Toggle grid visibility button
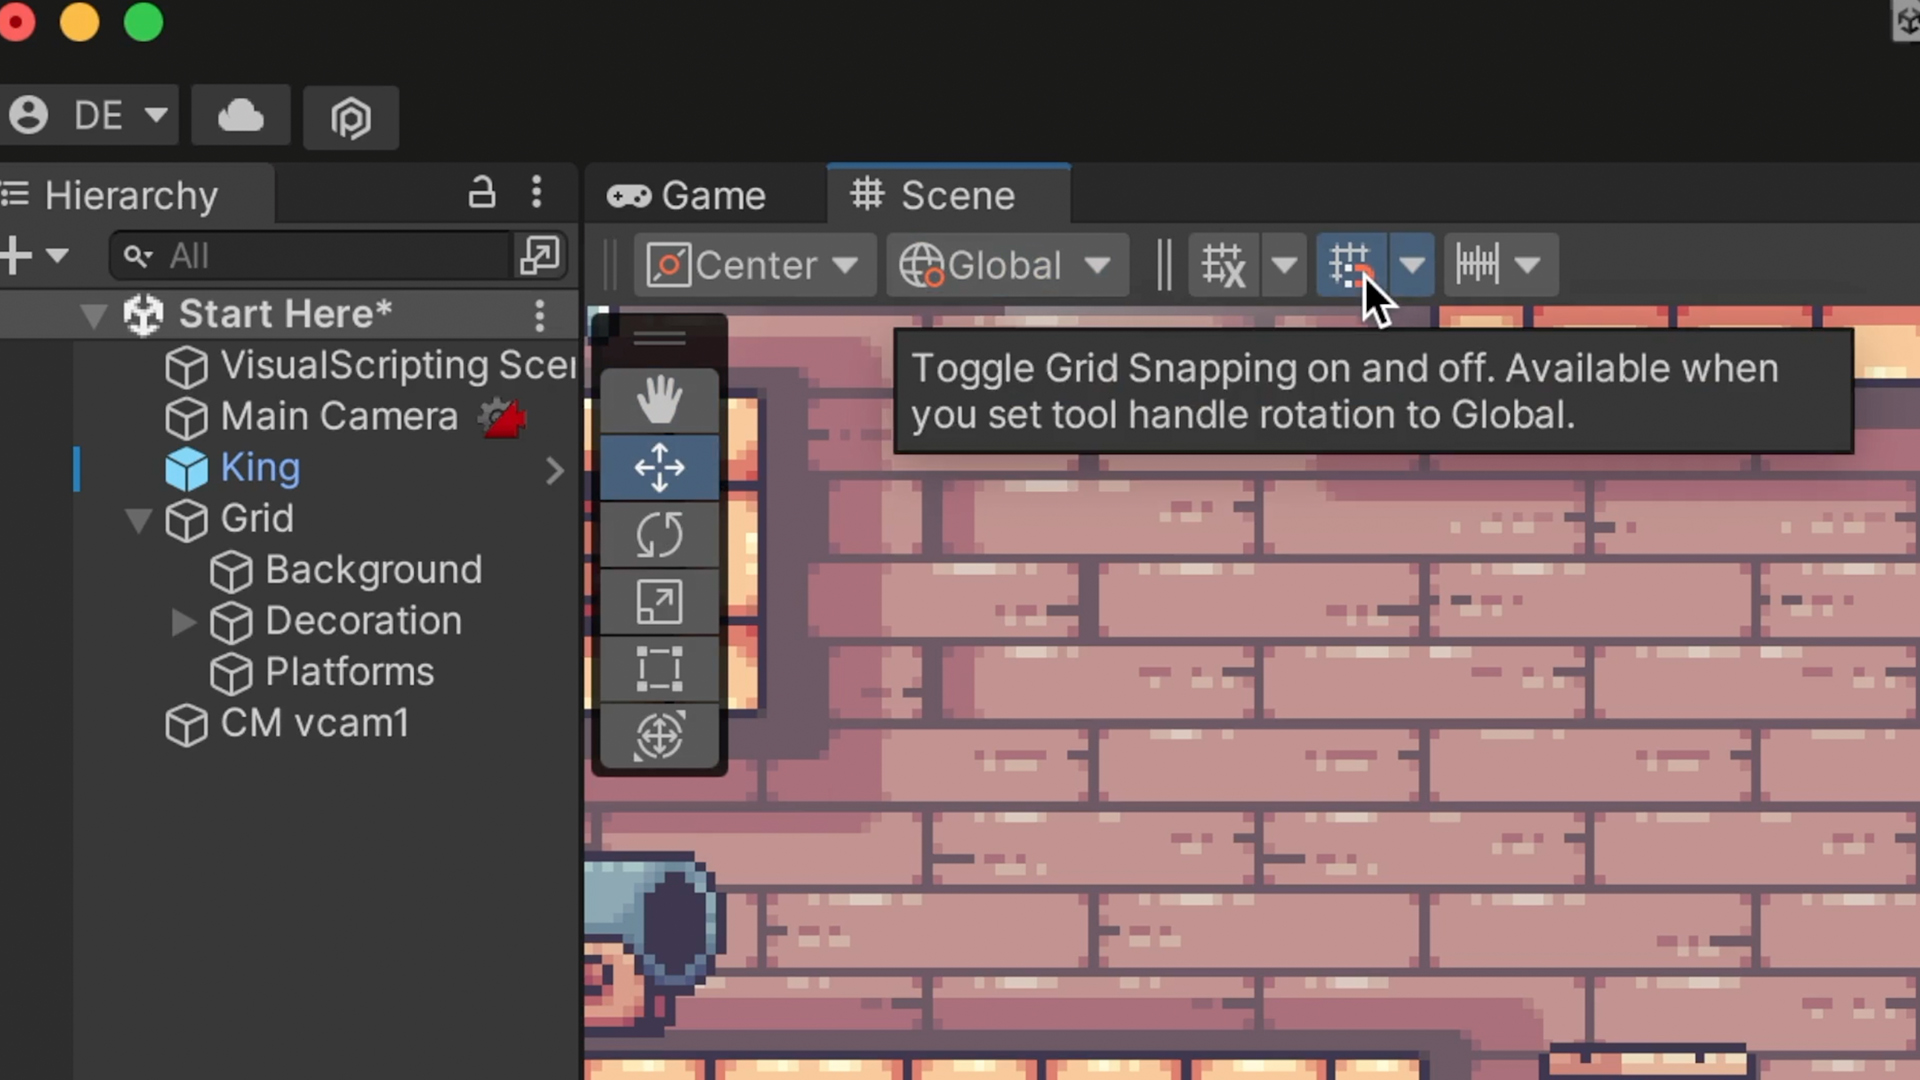Viewport: 1920px width, 1080px height. point(1224,265)
